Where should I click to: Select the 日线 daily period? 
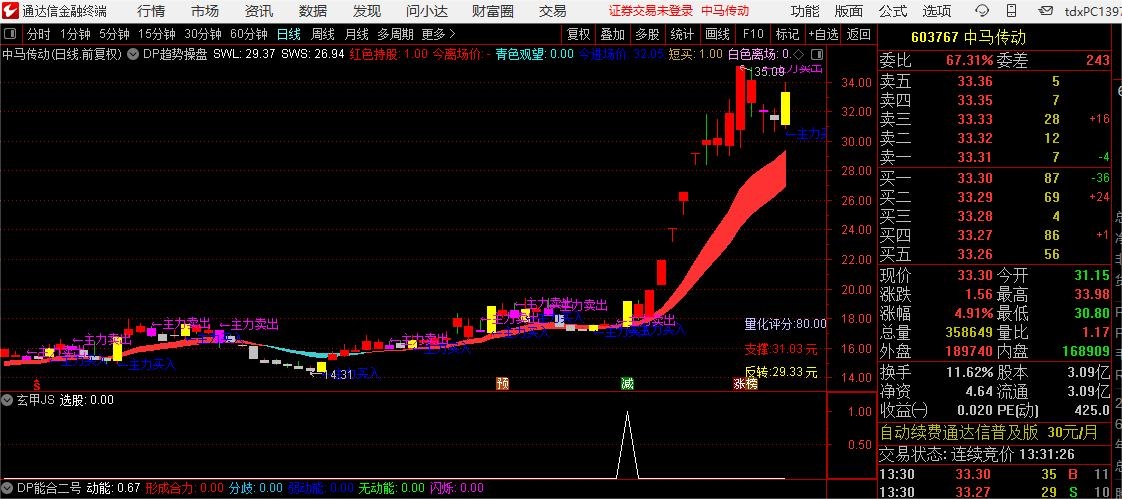(x=289, y=34)
